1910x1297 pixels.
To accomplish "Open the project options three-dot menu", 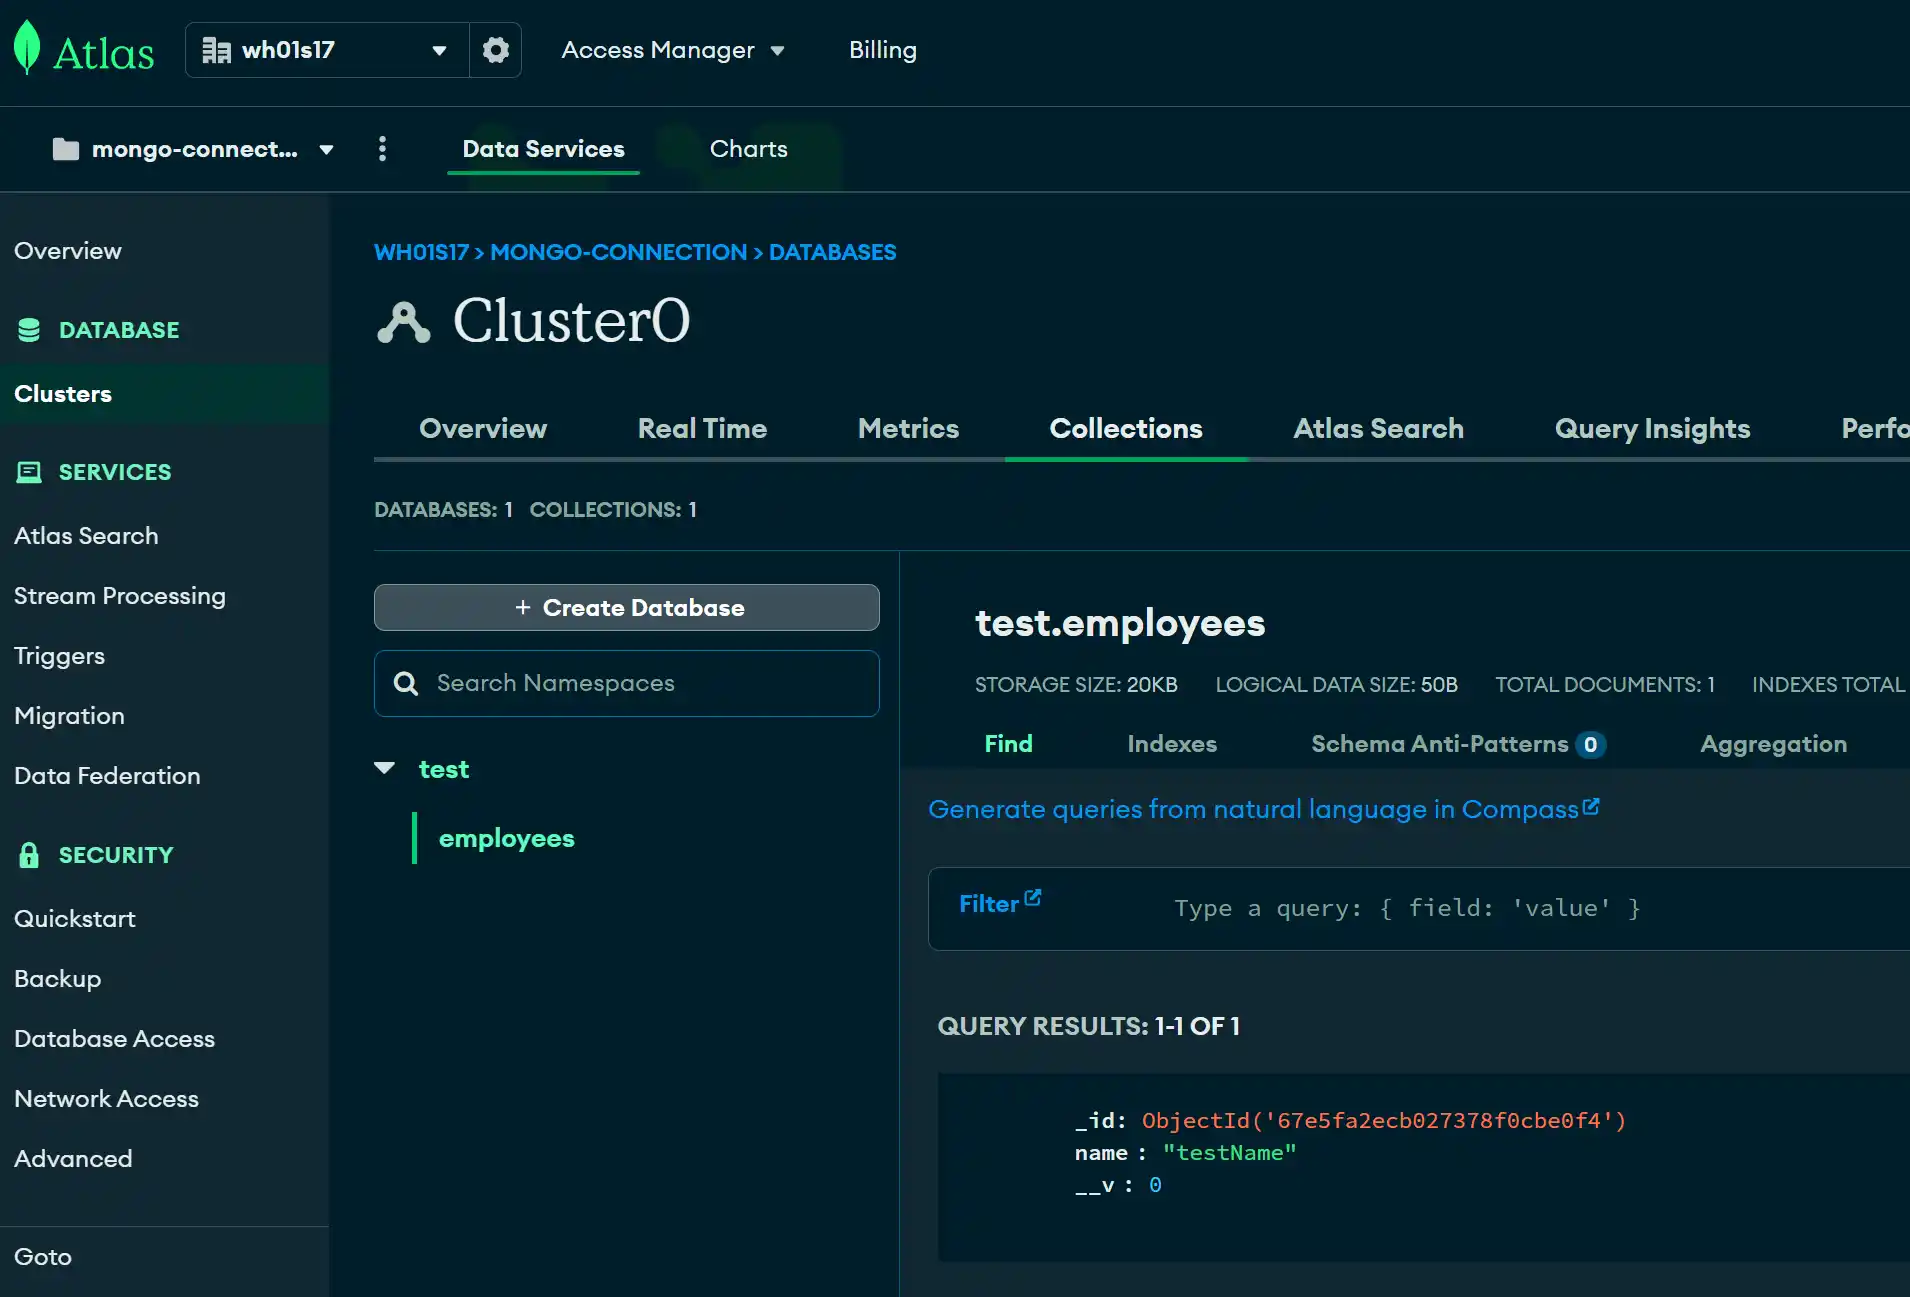I will pos(382,149).
